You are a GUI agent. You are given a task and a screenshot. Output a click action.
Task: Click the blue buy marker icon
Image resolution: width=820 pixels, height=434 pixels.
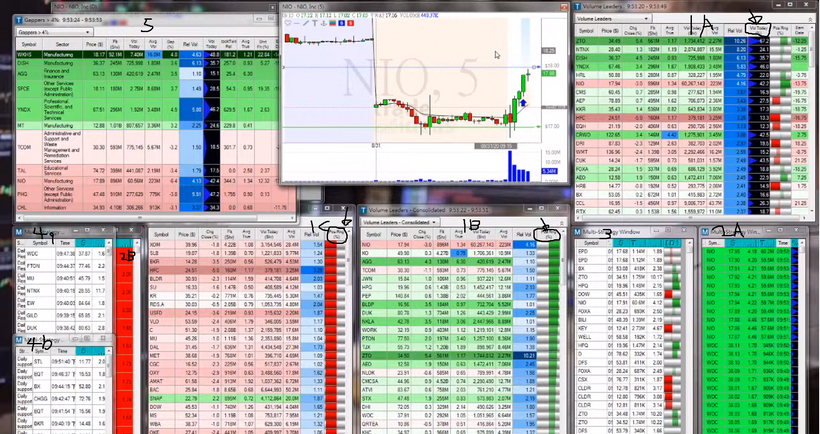[x=341, y=23]
